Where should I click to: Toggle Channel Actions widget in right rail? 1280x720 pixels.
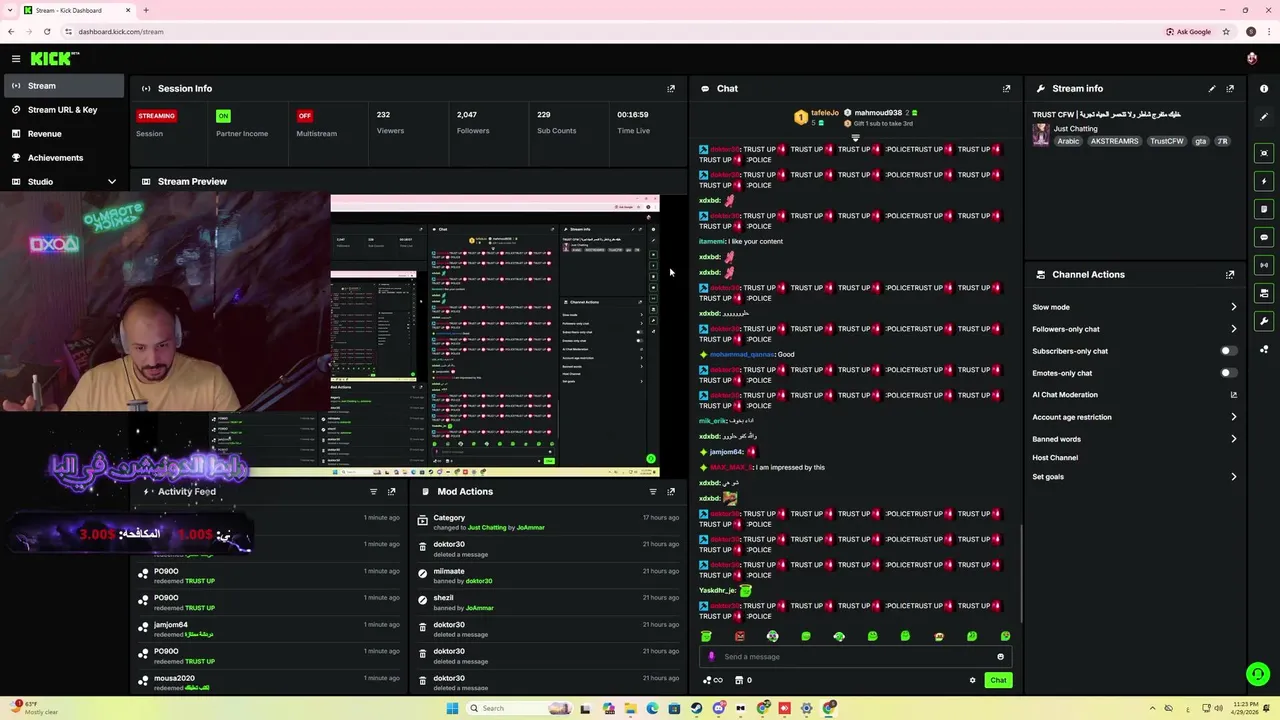(x=1264, y=293)
